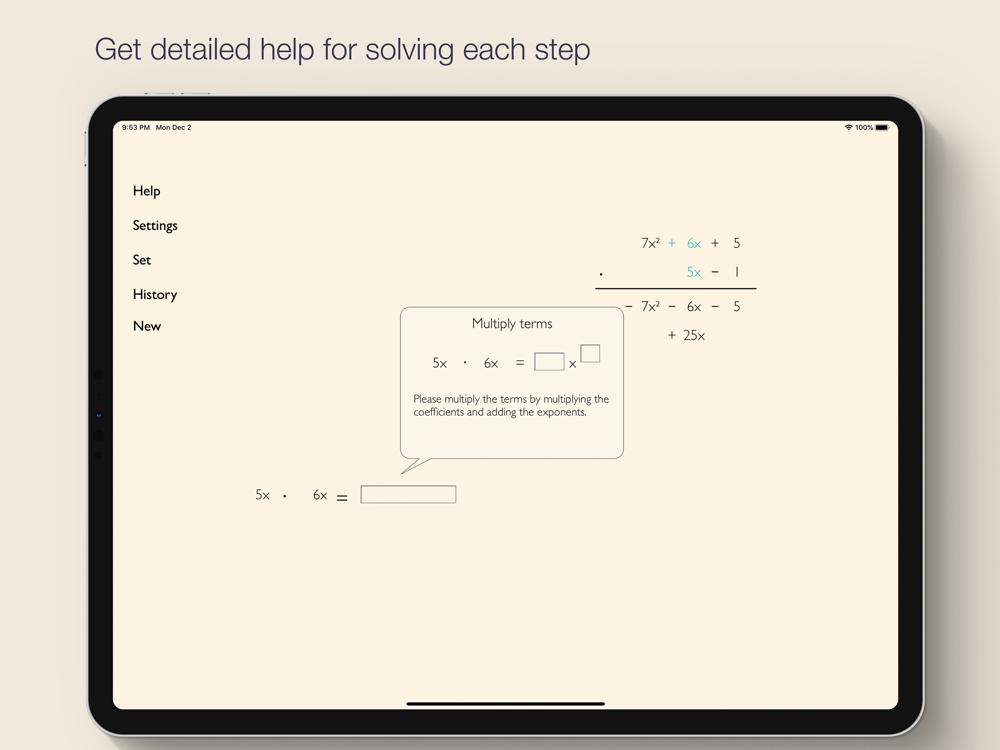Click the coefficient box in help bubble
The width and height of the screenshot is (1000, 750).
(x=549, y=362)
